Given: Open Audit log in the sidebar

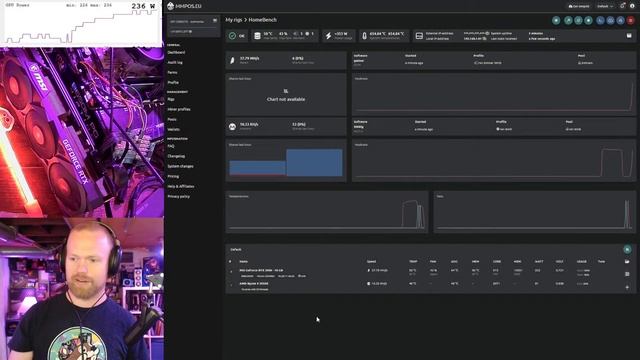Looking at the screenshot, I should [x=175, y=62].
